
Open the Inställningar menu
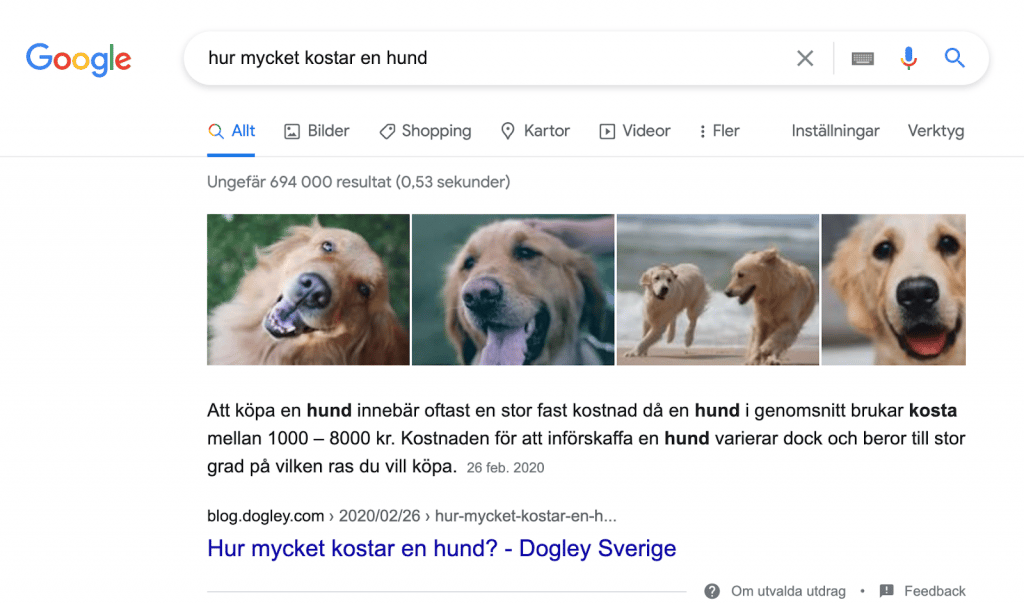(835, 131)
